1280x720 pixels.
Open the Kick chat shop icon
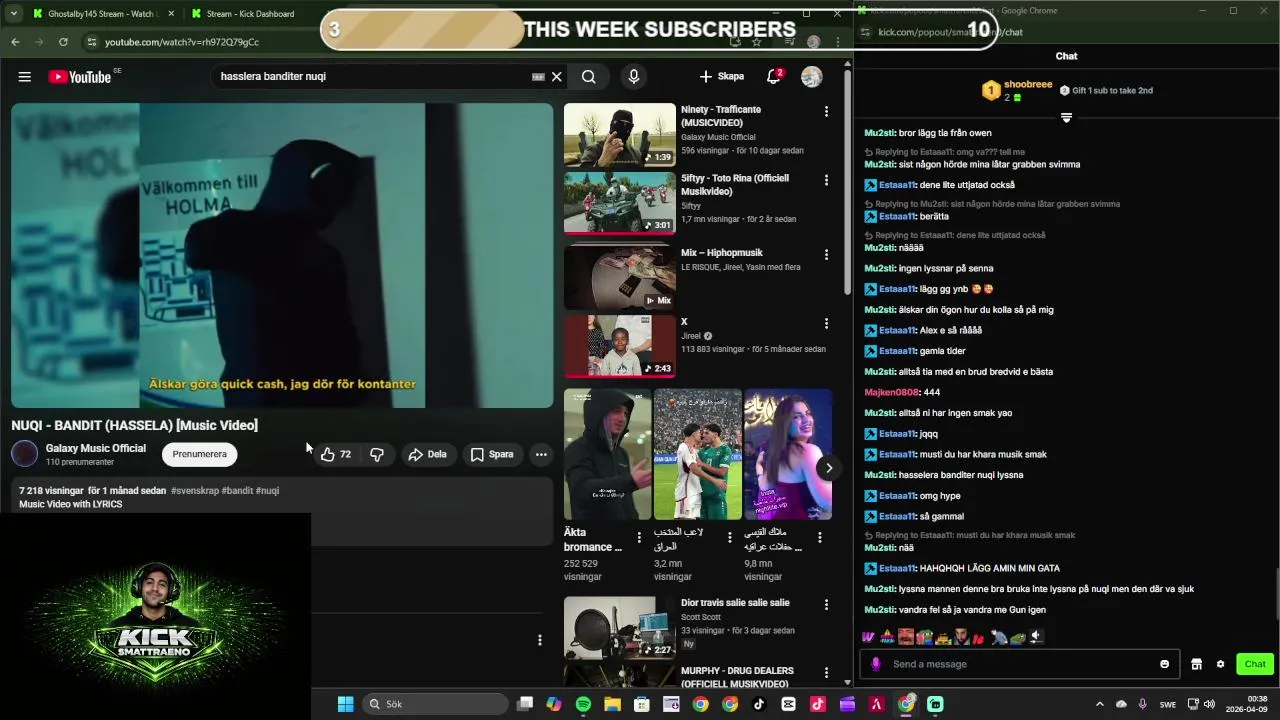coord(1196,664)
